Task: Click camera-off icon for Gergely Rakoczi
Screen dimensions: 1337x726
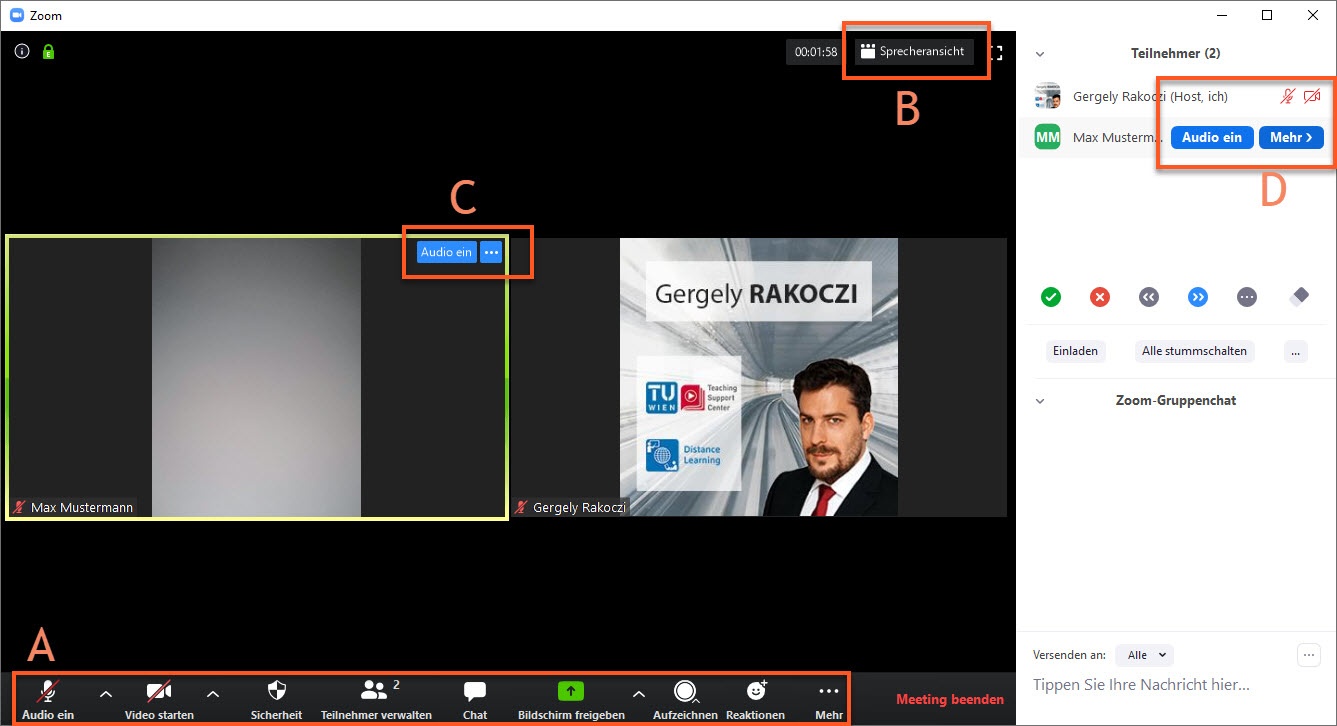Action: pos(1312,97)
